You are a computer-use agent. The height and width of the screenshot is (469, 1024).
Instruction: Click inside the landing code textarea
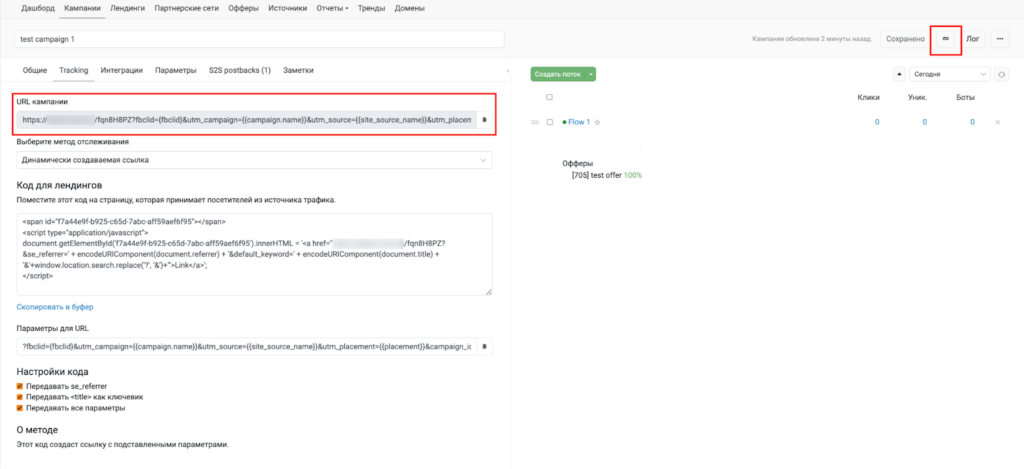pos(255,254)
